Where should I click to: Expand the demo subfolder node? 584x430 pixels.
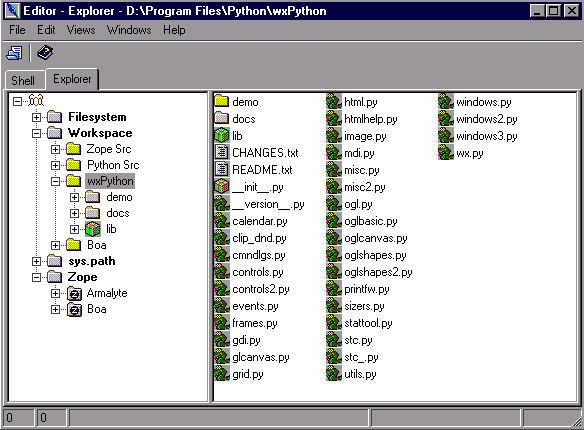point(74,197)
